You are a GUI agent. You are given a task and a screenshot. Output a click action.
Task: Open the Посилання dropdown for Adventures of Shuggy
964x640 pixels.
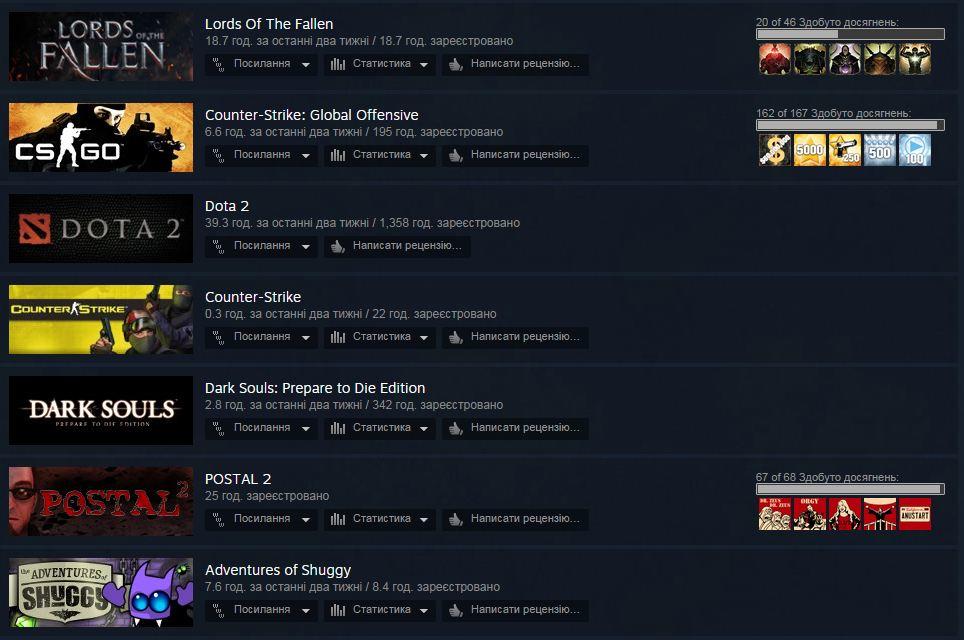[x=261, y=610]
